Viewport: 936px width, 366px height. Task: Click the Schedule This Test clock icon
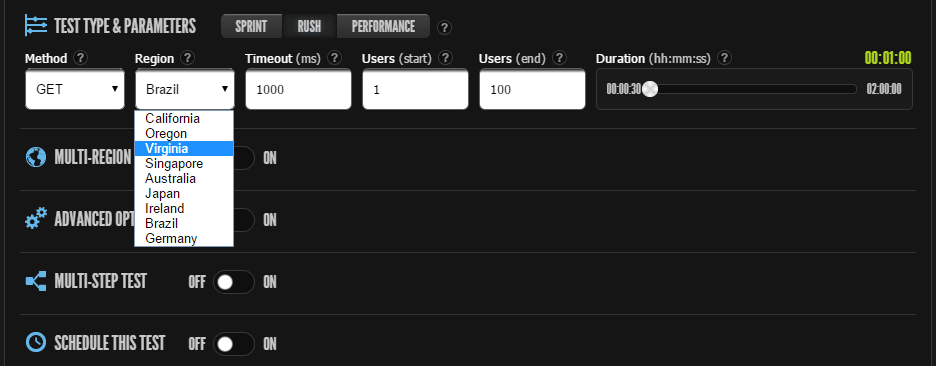36,343
